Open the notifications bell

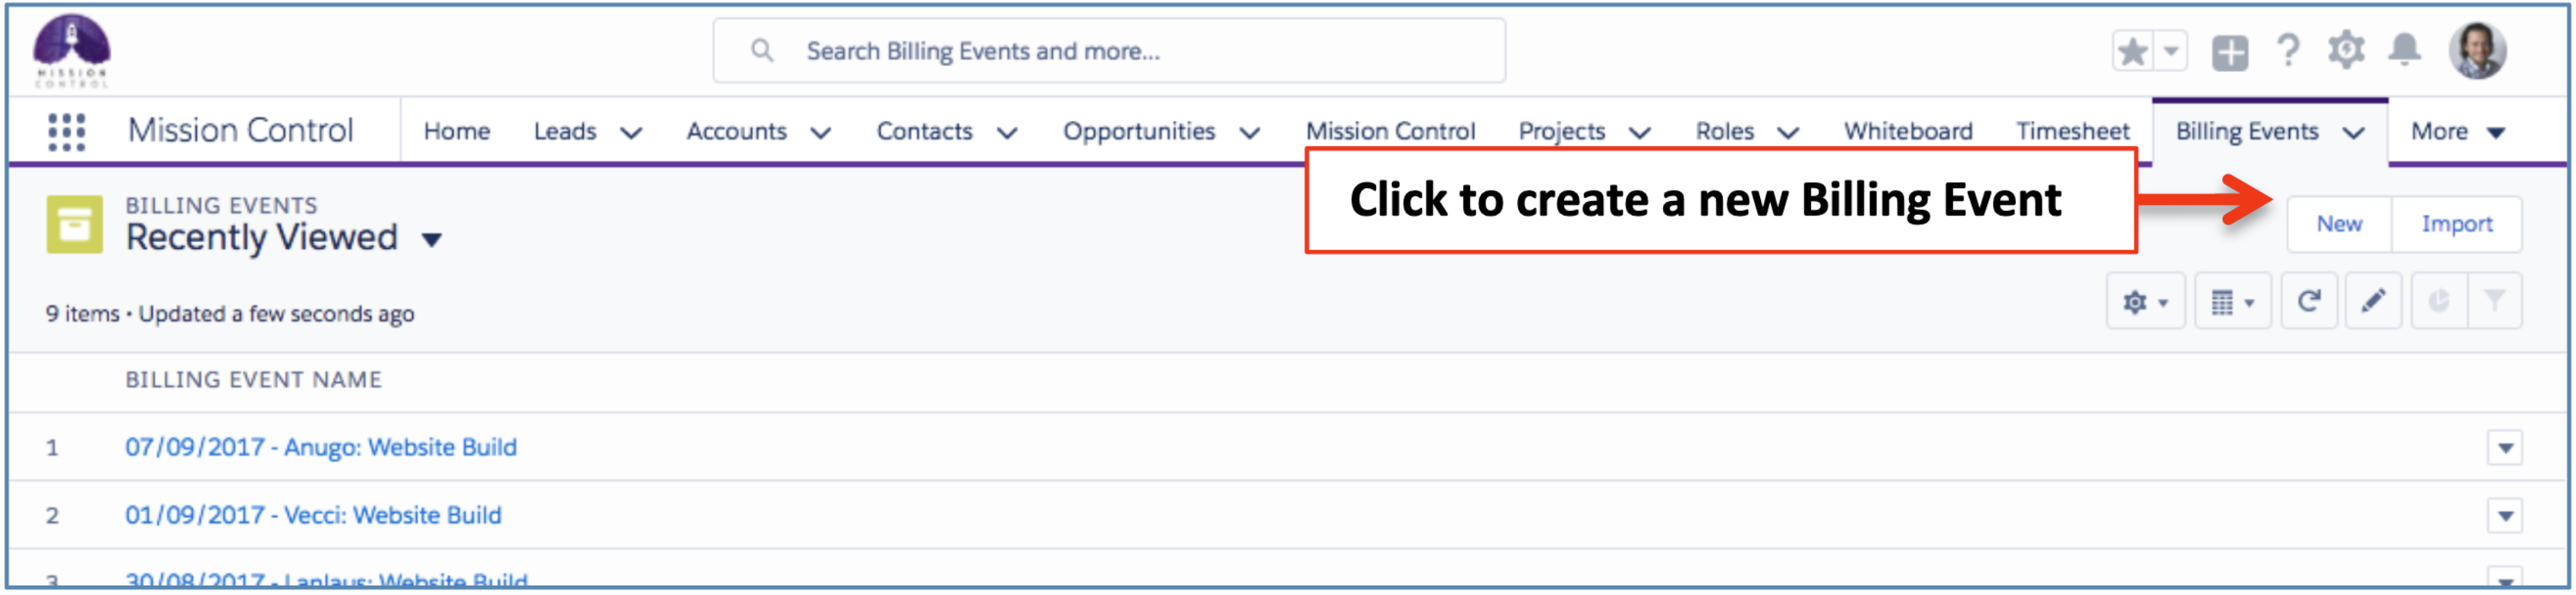pyautogui.click(x=2405, y=50)
